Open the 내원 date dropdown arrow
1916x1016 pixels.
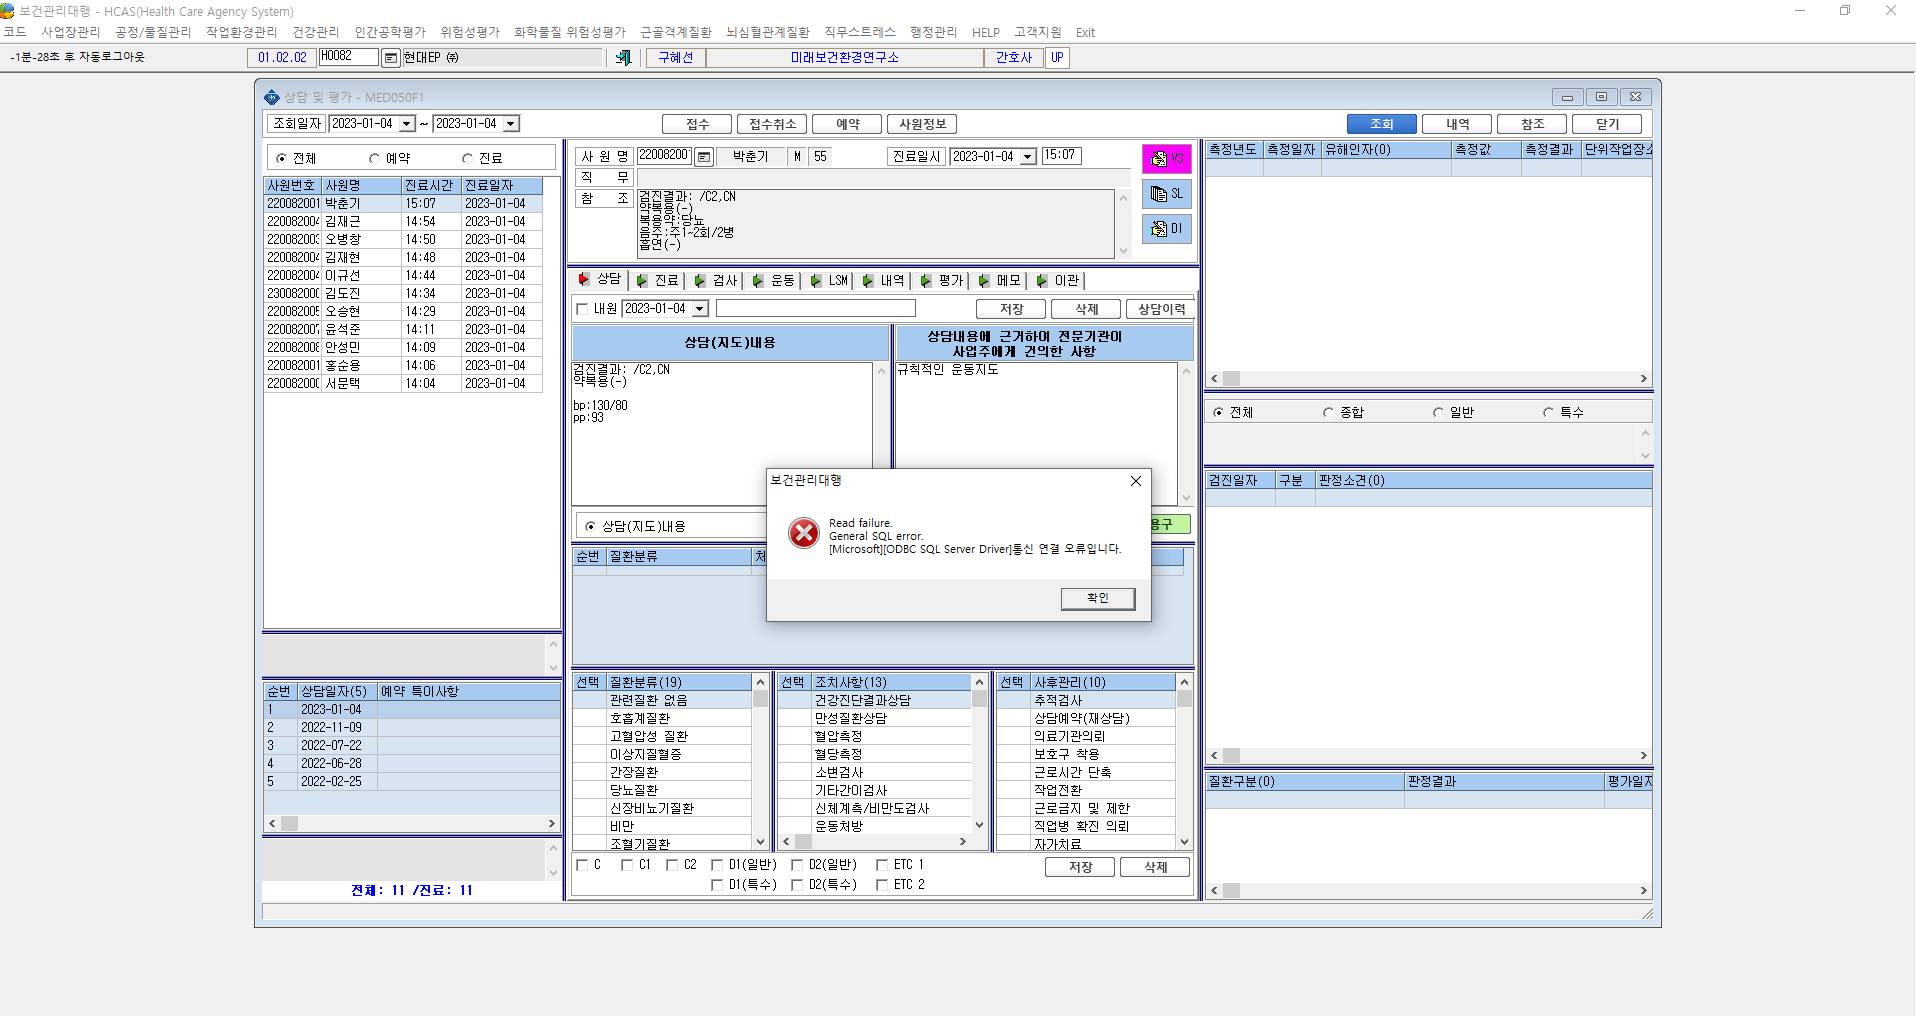pyautogui.click(x=700, y=309)
